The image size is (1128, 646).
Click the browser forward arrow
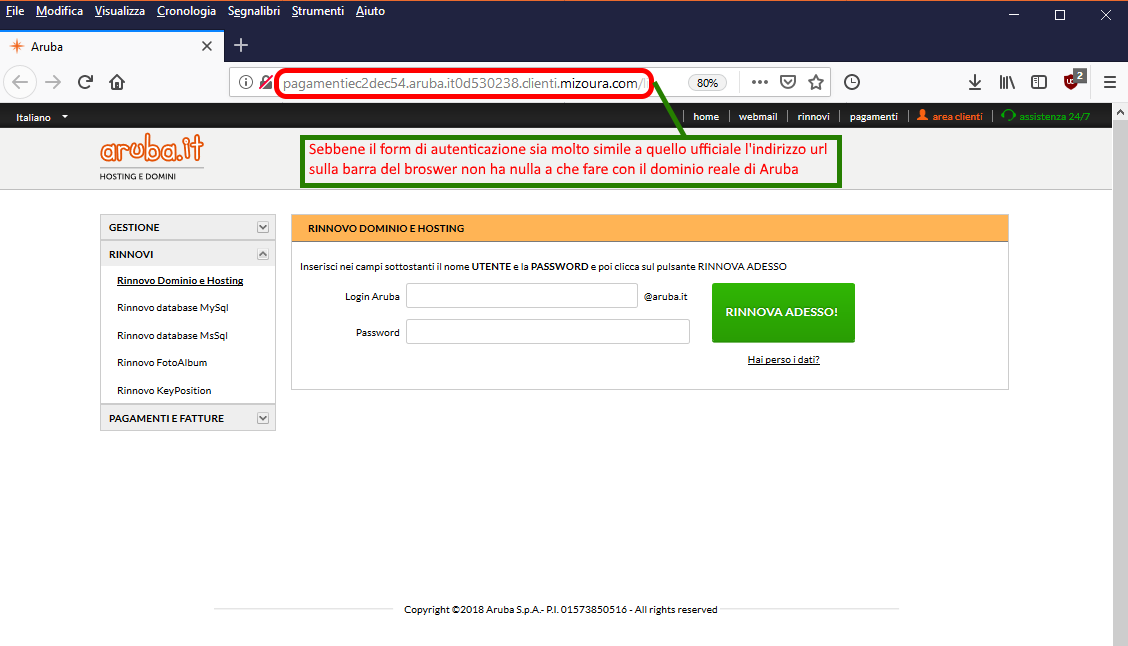pyautogui.click(x=53, y=82)
